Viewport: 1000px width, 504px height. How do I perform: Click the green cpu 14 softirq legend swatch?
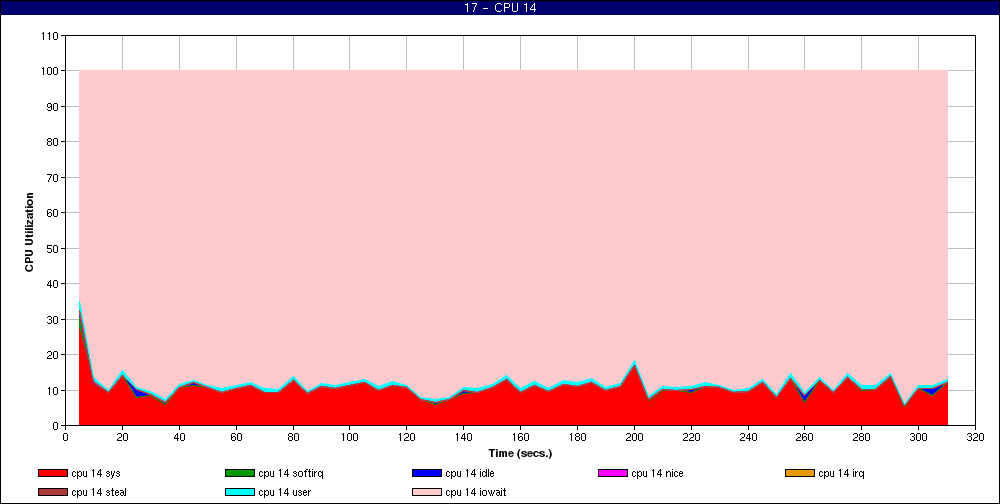(x=240, y=473)
